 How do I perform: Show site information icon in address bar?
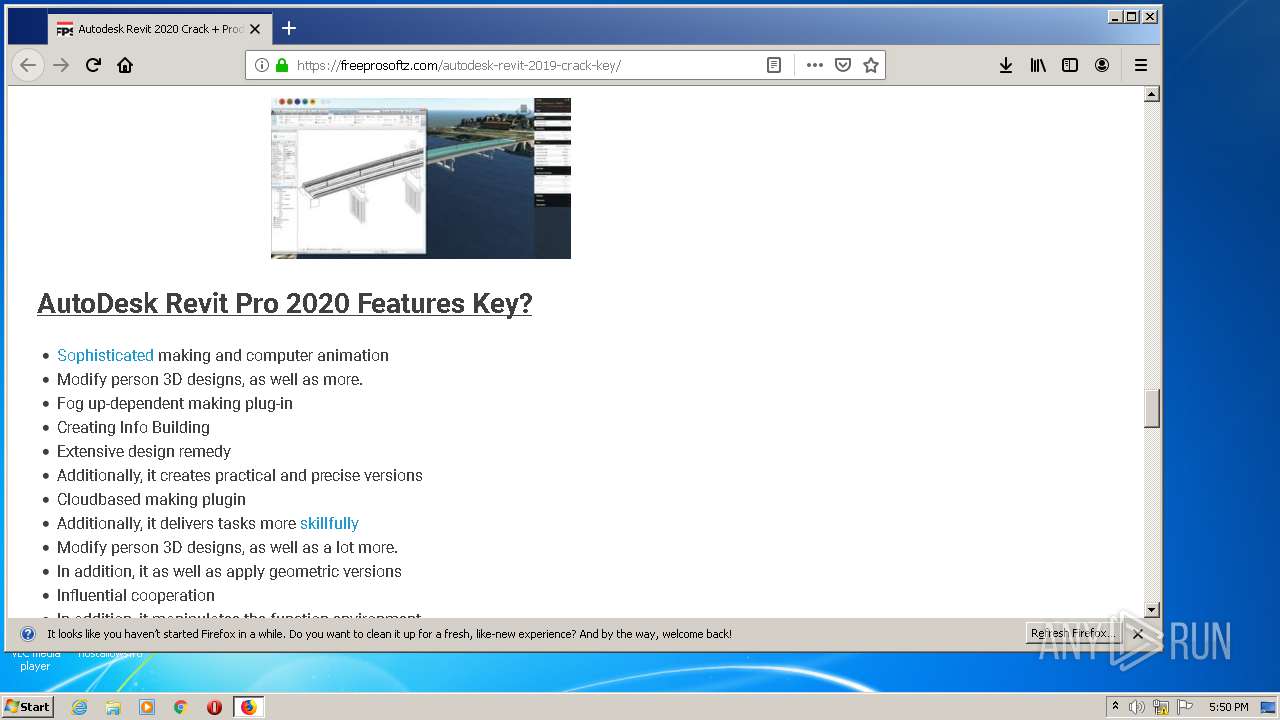click(x=262, y=65)
